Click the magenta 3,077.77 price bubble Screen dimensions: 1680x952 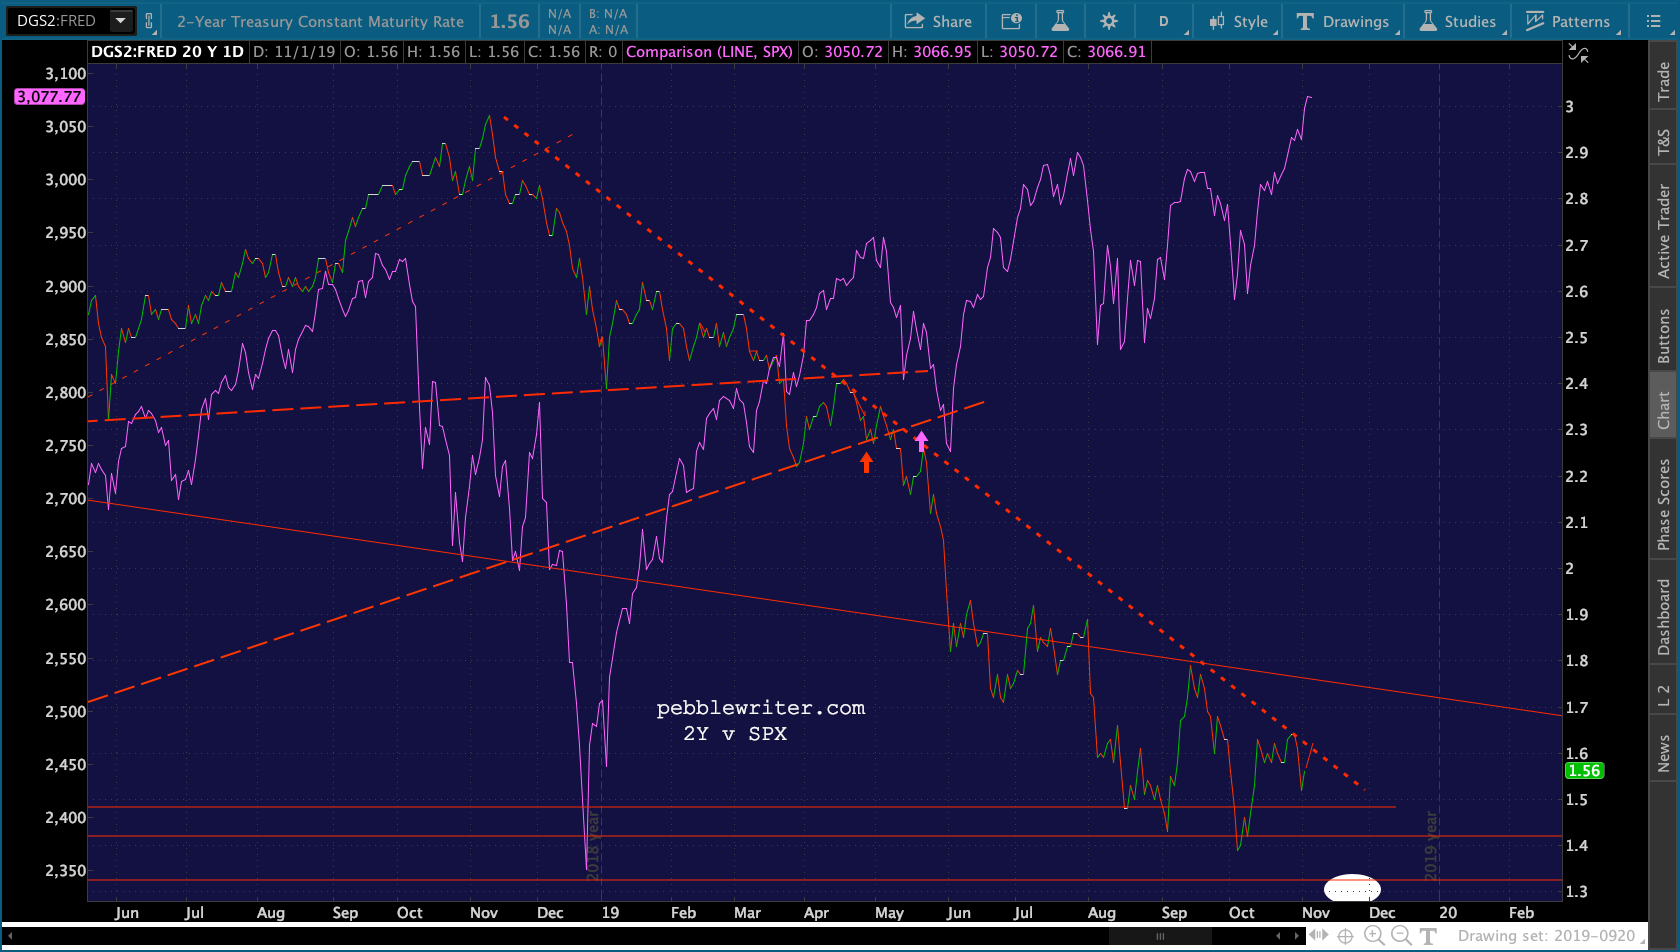click(49, 97)
